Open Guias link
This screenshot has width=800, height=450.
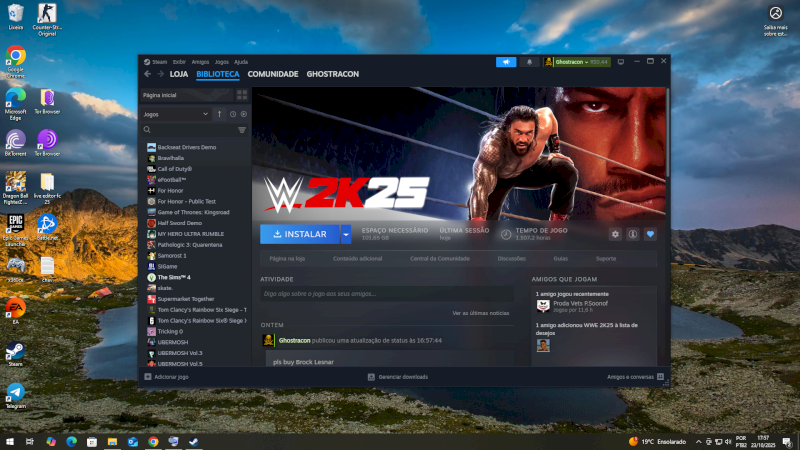click(x=561, y=259)
